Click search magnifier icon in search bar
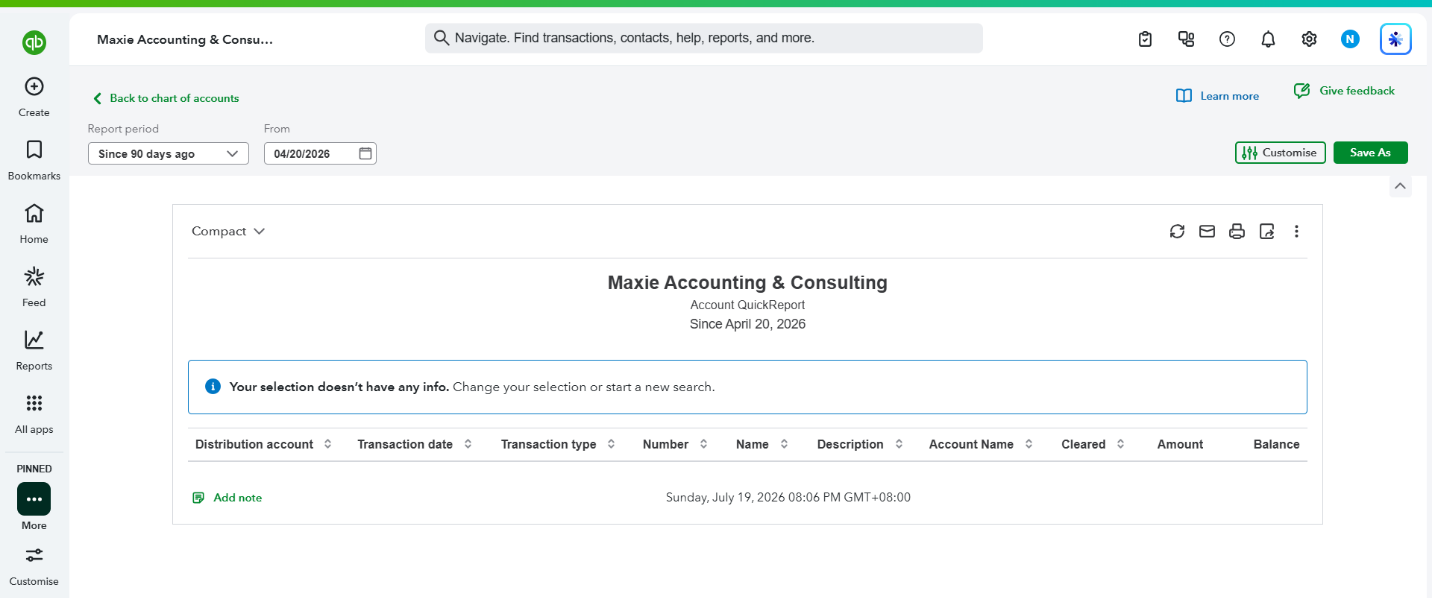This screenshot has width=1432, height=598. point(441,38)
